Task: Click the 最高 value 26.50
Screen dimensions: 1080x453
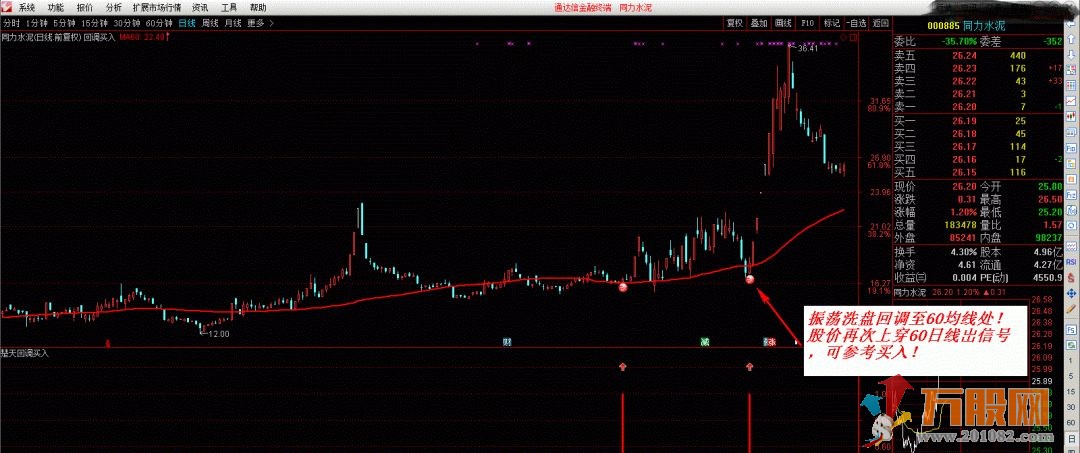Action: (x=1050, y=200)
